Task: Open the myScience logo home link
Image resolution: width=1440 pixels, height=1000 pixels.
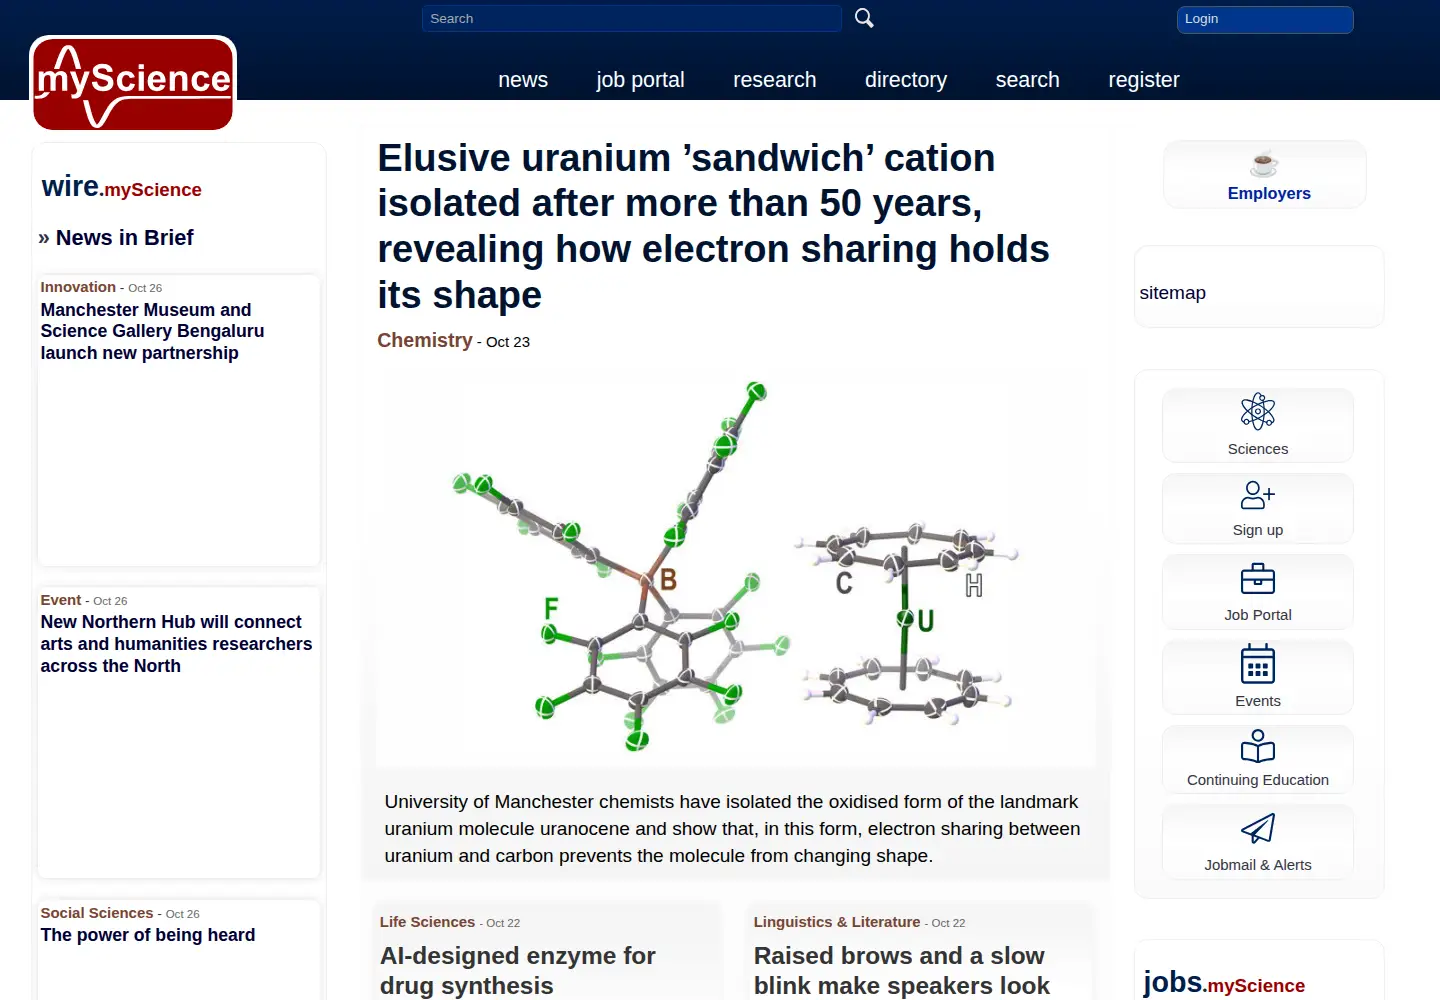Action: click(x=133, y=83)
